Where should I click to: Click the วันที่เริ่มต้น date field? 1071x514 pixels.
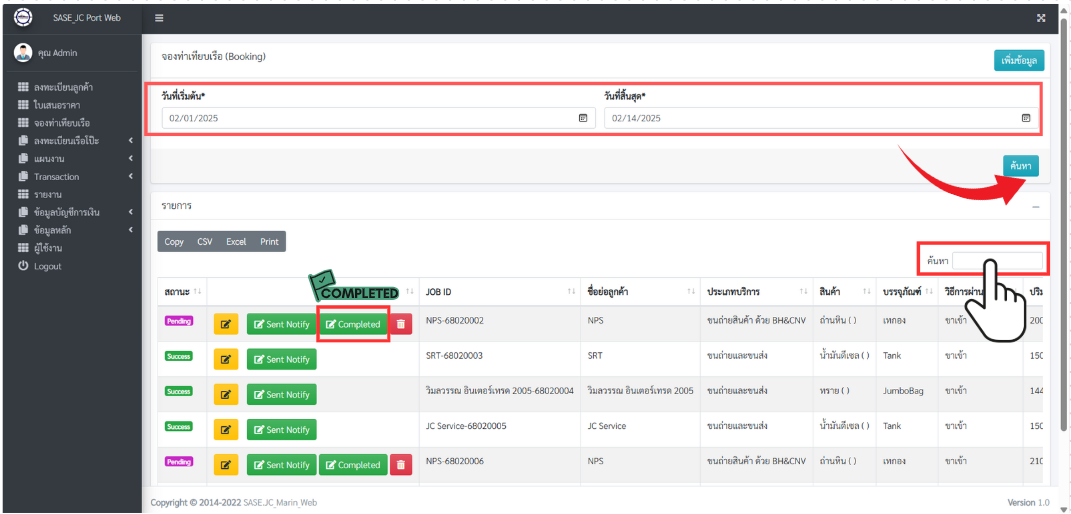[x=378, y=118]
